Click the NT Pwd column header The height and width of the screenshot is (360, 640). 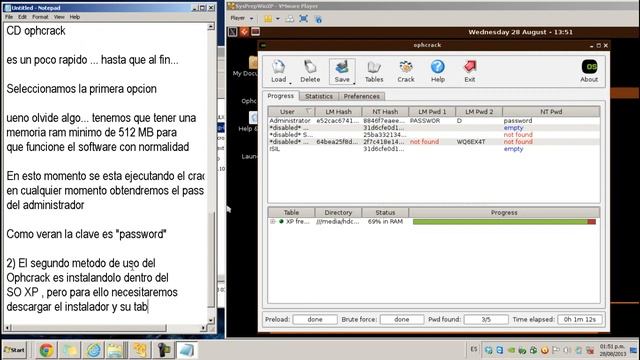click(x=551, y=111)
